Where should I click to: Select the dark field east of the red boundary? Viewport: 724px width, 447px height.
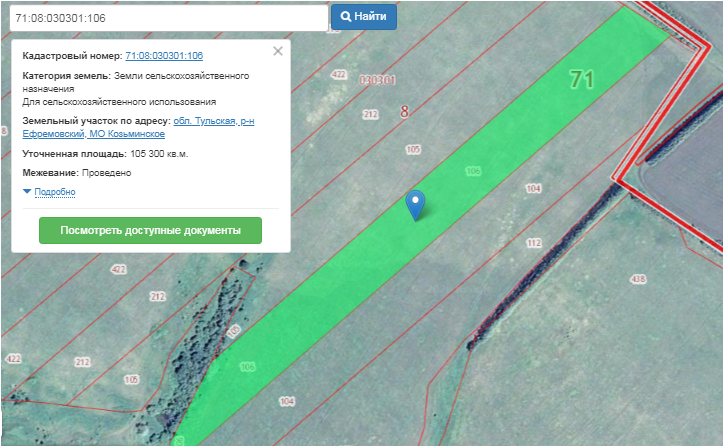[x=685, y=180]
